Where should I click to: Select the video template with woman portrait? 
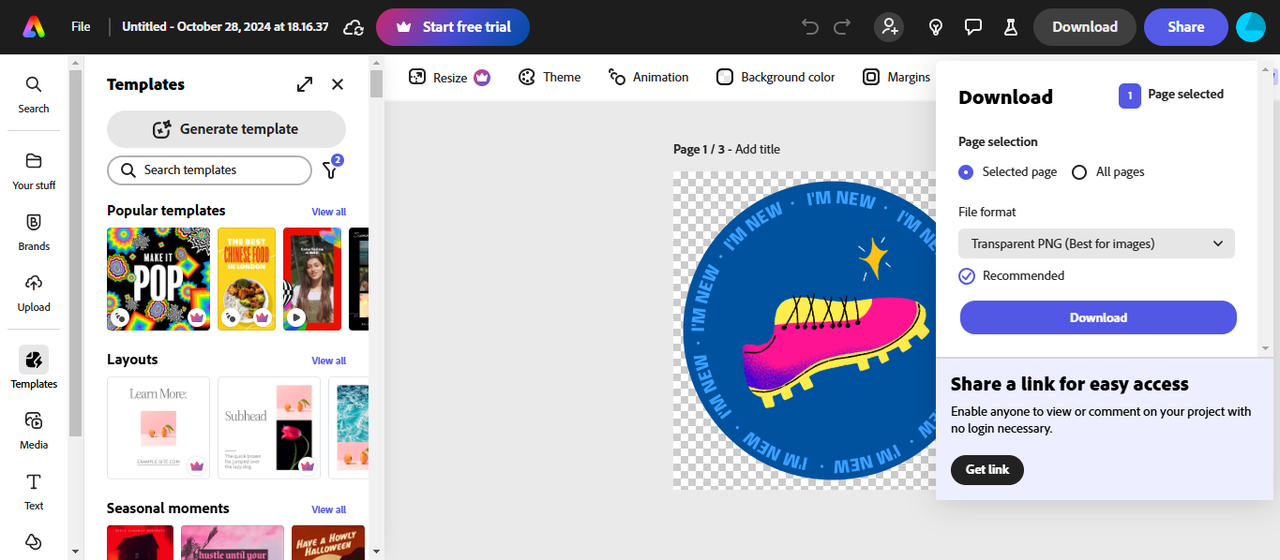pyautogui.click(x=312, y=279)
